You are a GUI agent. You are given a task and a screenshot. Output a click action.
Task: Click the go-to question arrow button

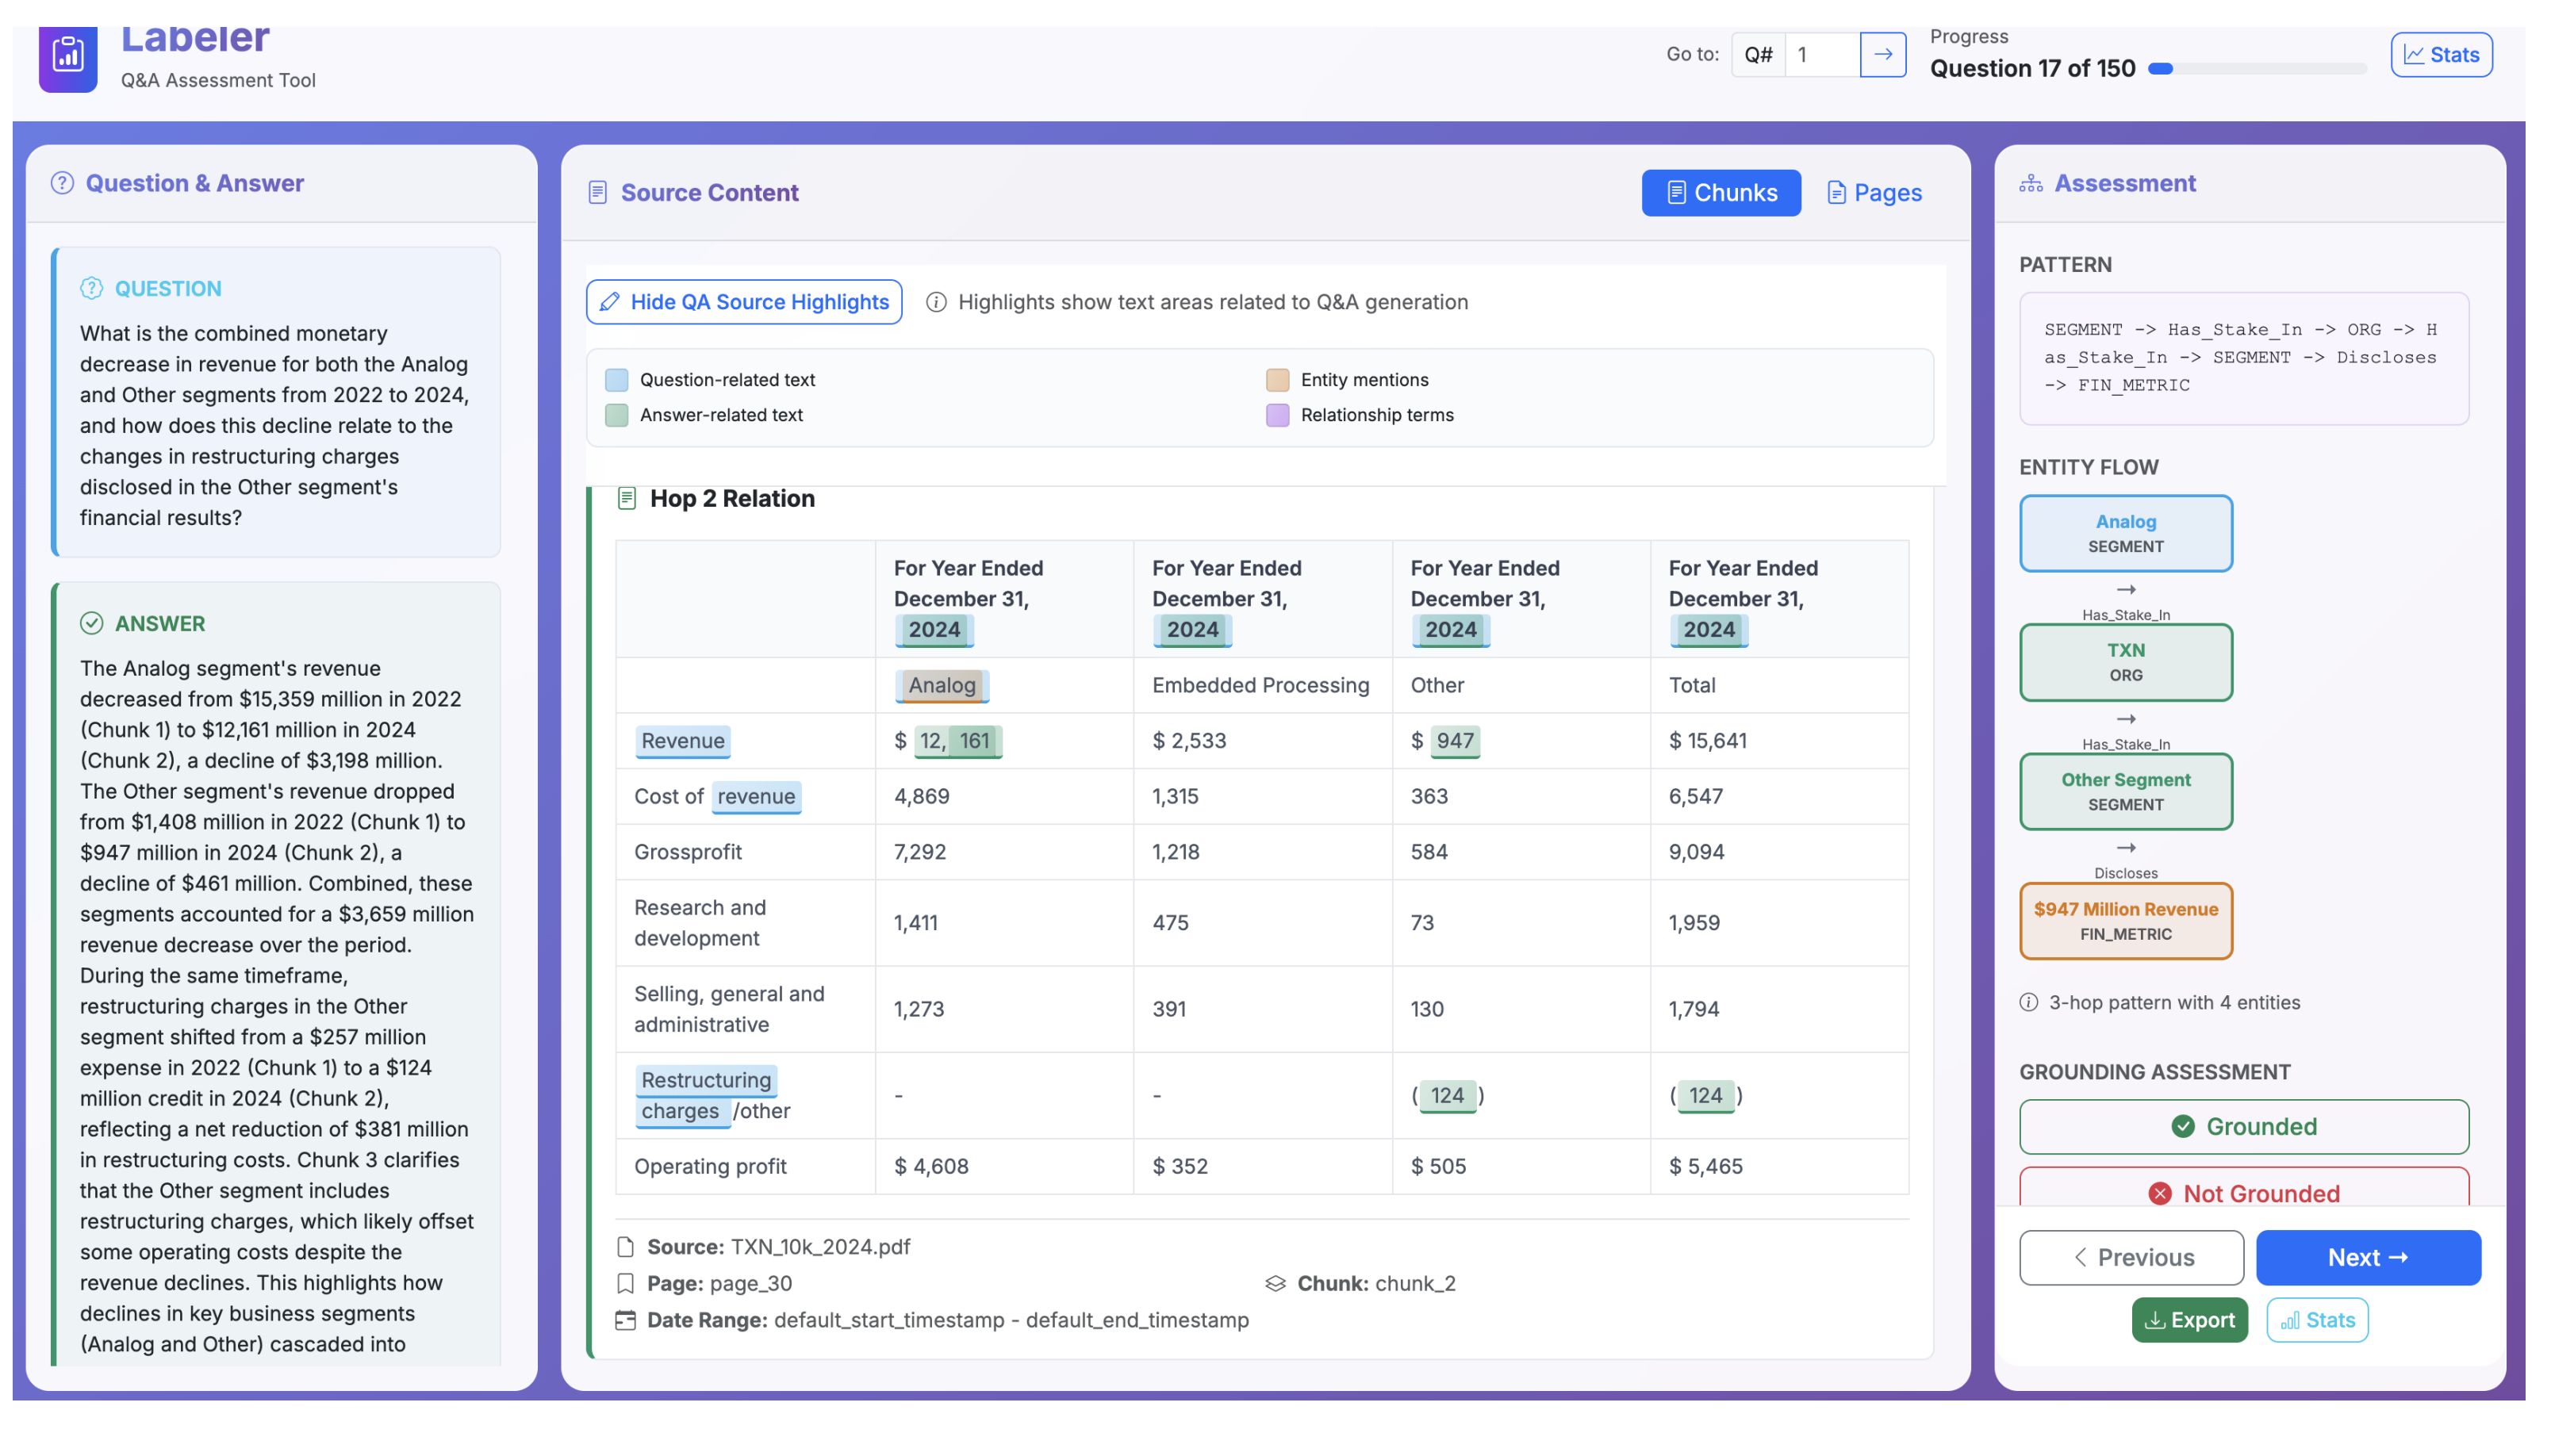coord(1882,54)
